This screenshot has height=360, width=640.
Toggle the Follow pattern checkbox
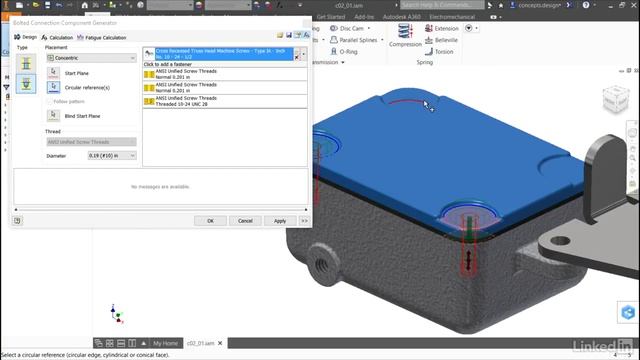coord(50,101)
